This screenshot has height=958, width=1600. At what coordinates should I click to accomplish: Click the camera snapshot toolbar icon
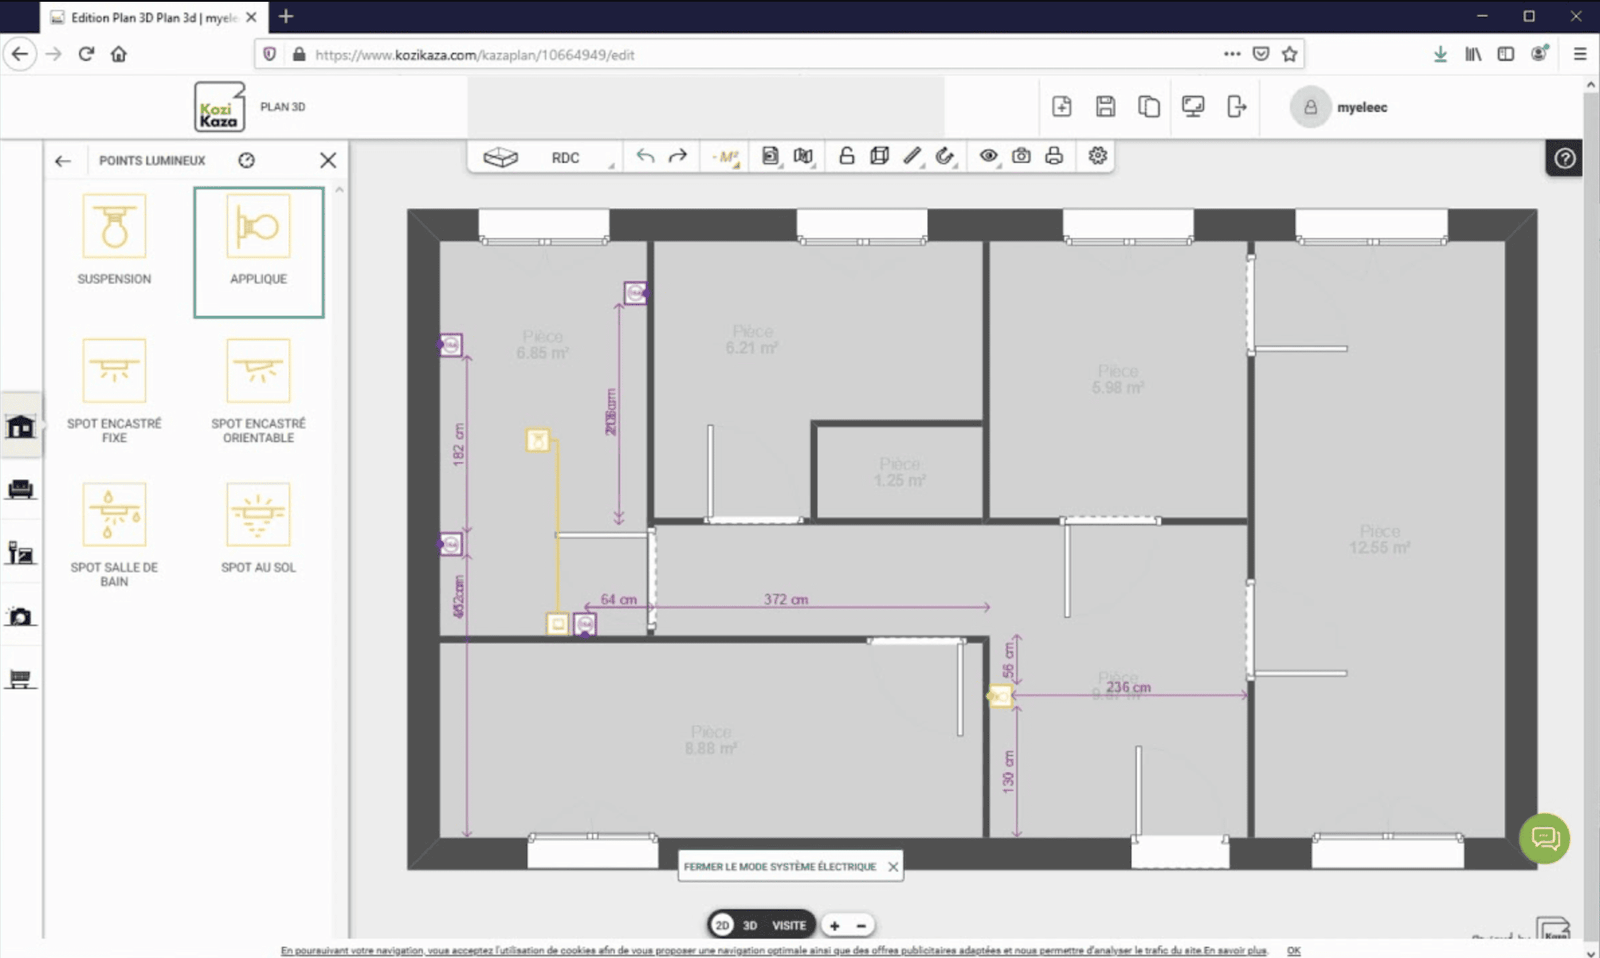[x=1021, y=156]
